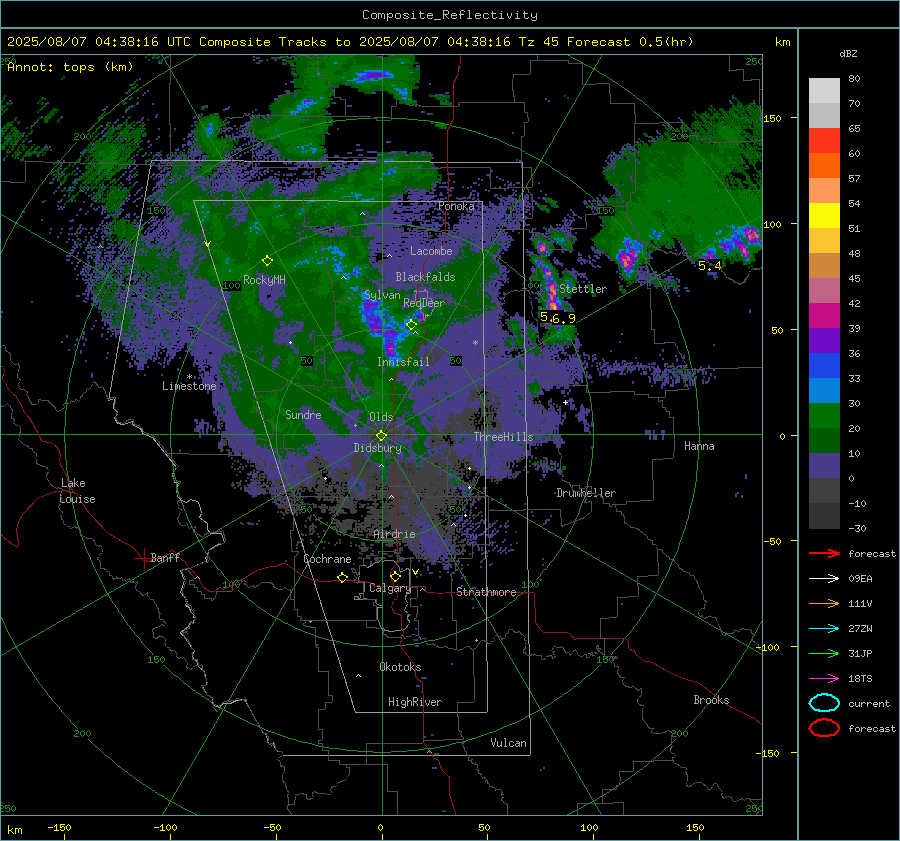Click the Drumheller city label
Viewport: 900px width, 841px height.
pyautogui.click(x=586, y=493)
